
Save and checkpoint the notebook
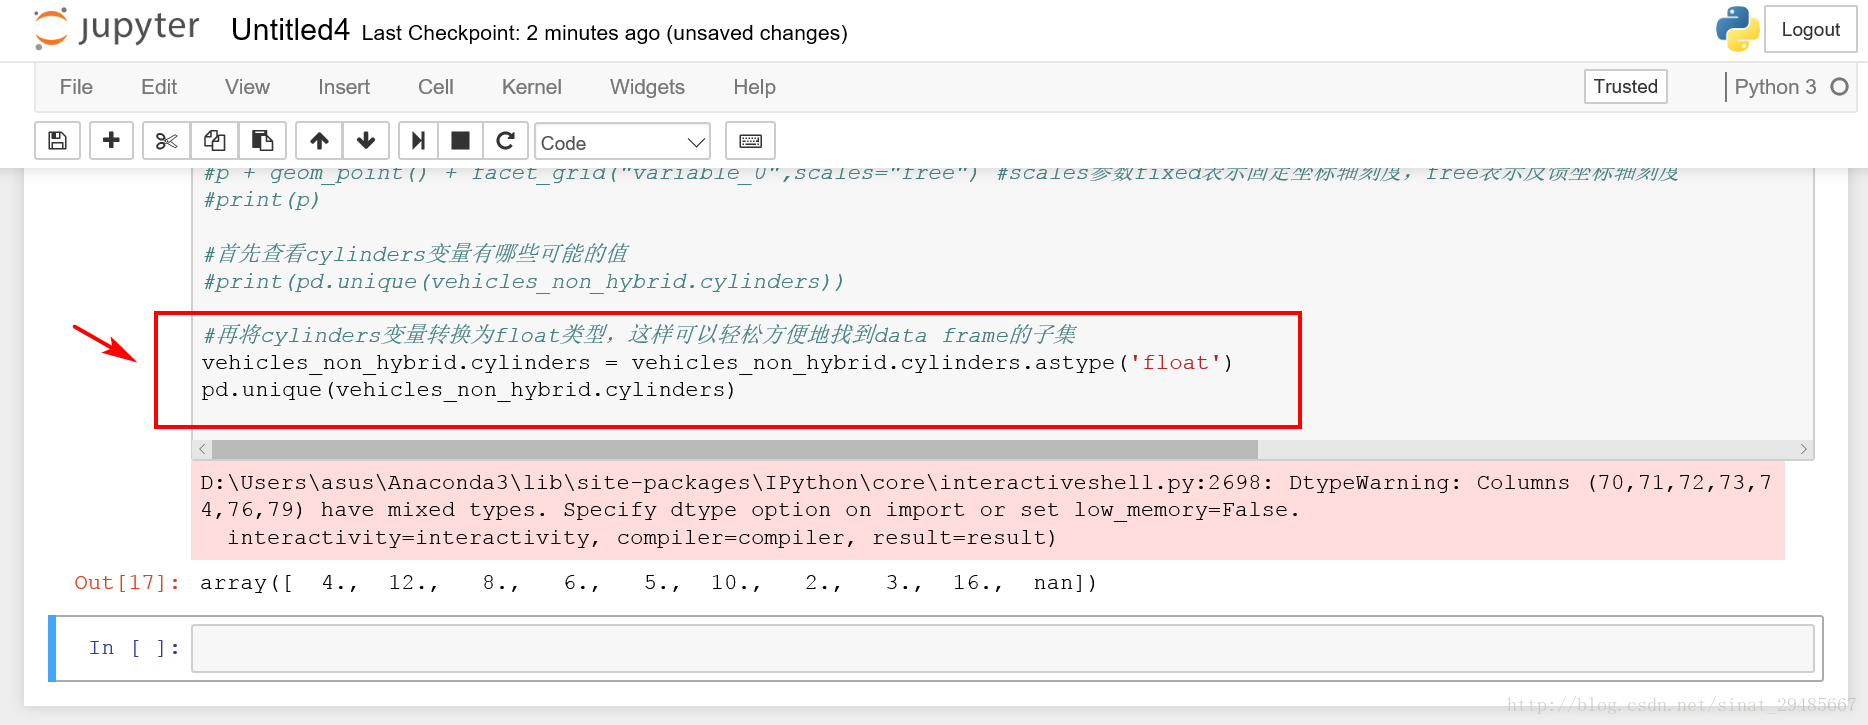58,141
